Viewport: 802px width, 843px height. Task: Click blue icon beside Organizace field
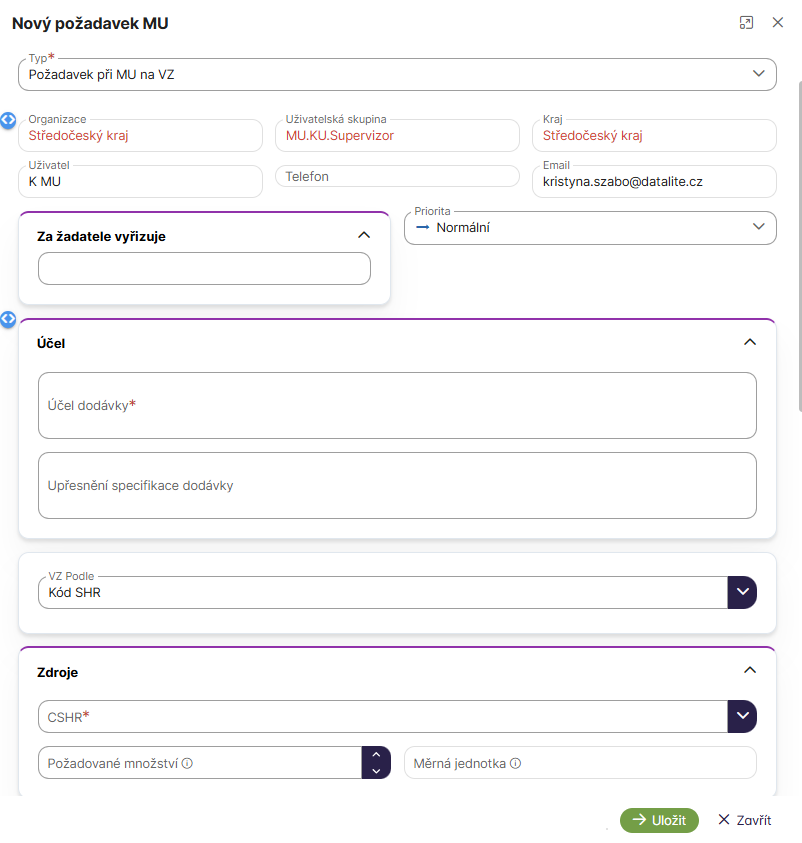[x=8, y=120]
